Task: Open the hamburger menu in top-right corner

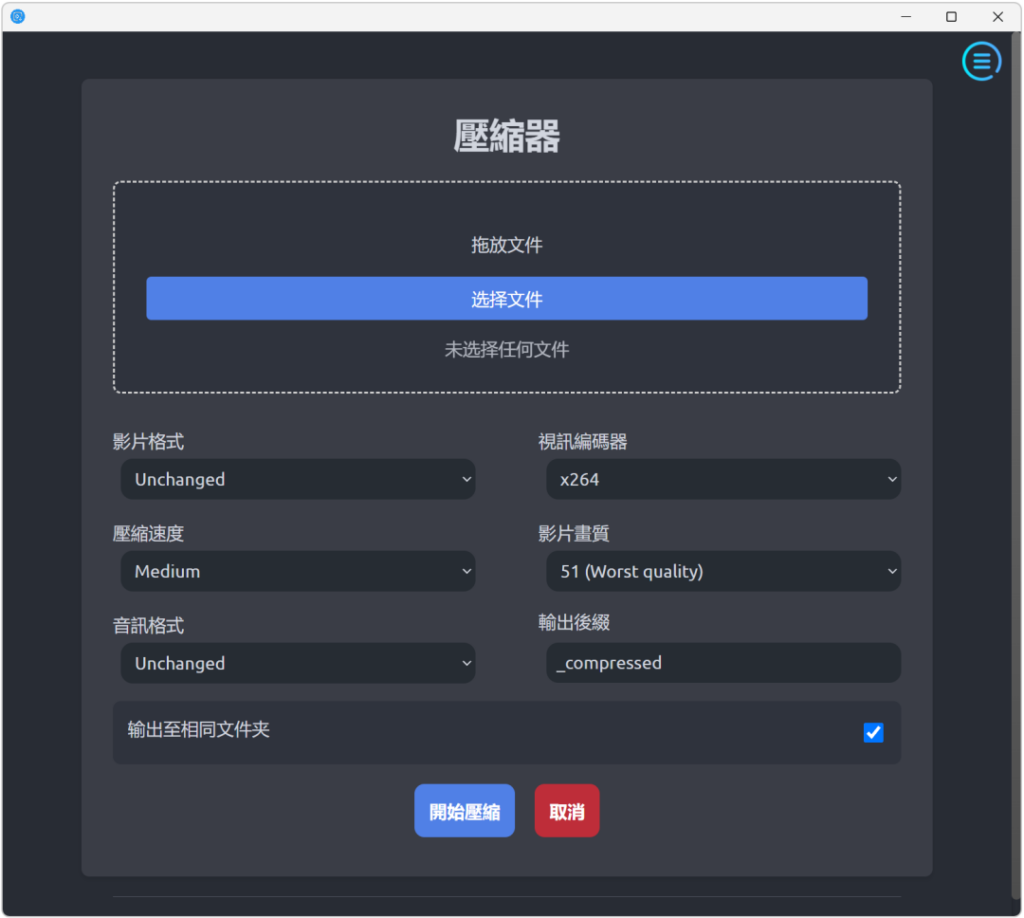Action: [x=981, y=61]
